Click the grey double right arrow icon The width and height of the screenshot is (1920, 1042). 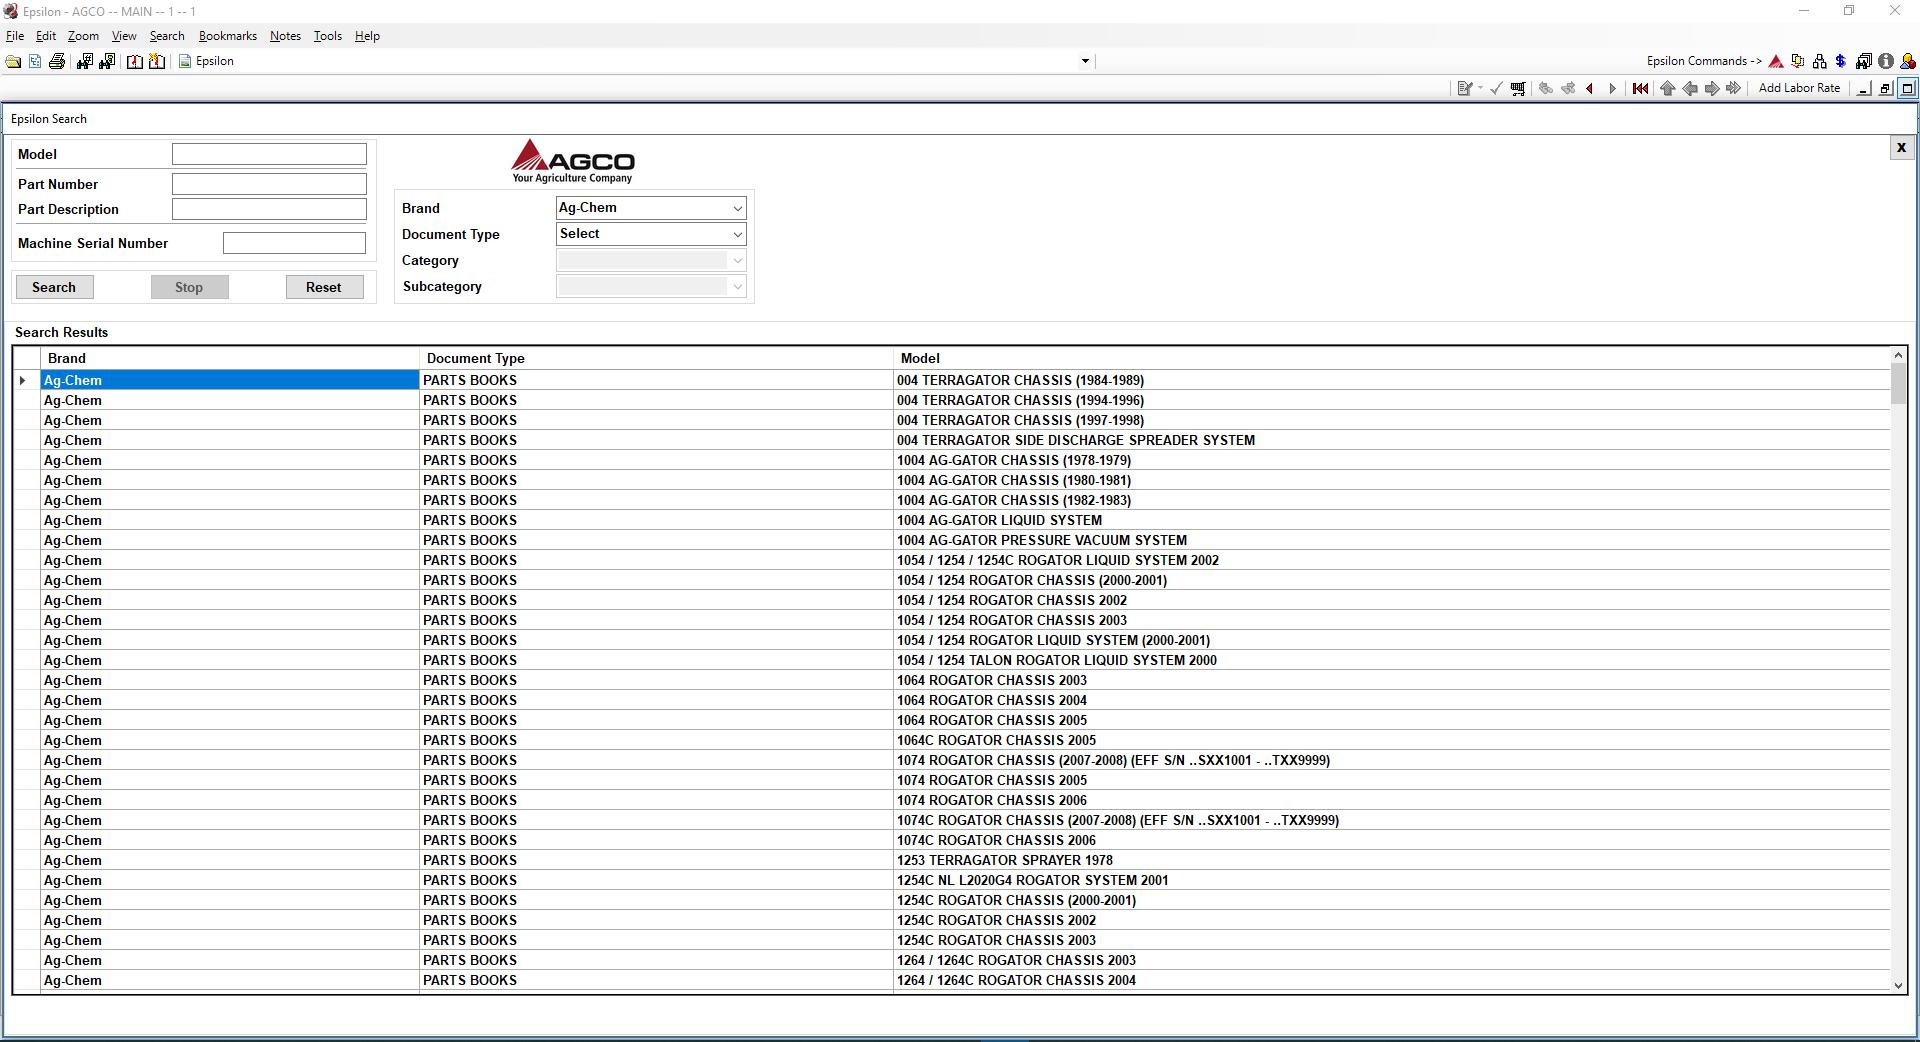(1733, 89)
